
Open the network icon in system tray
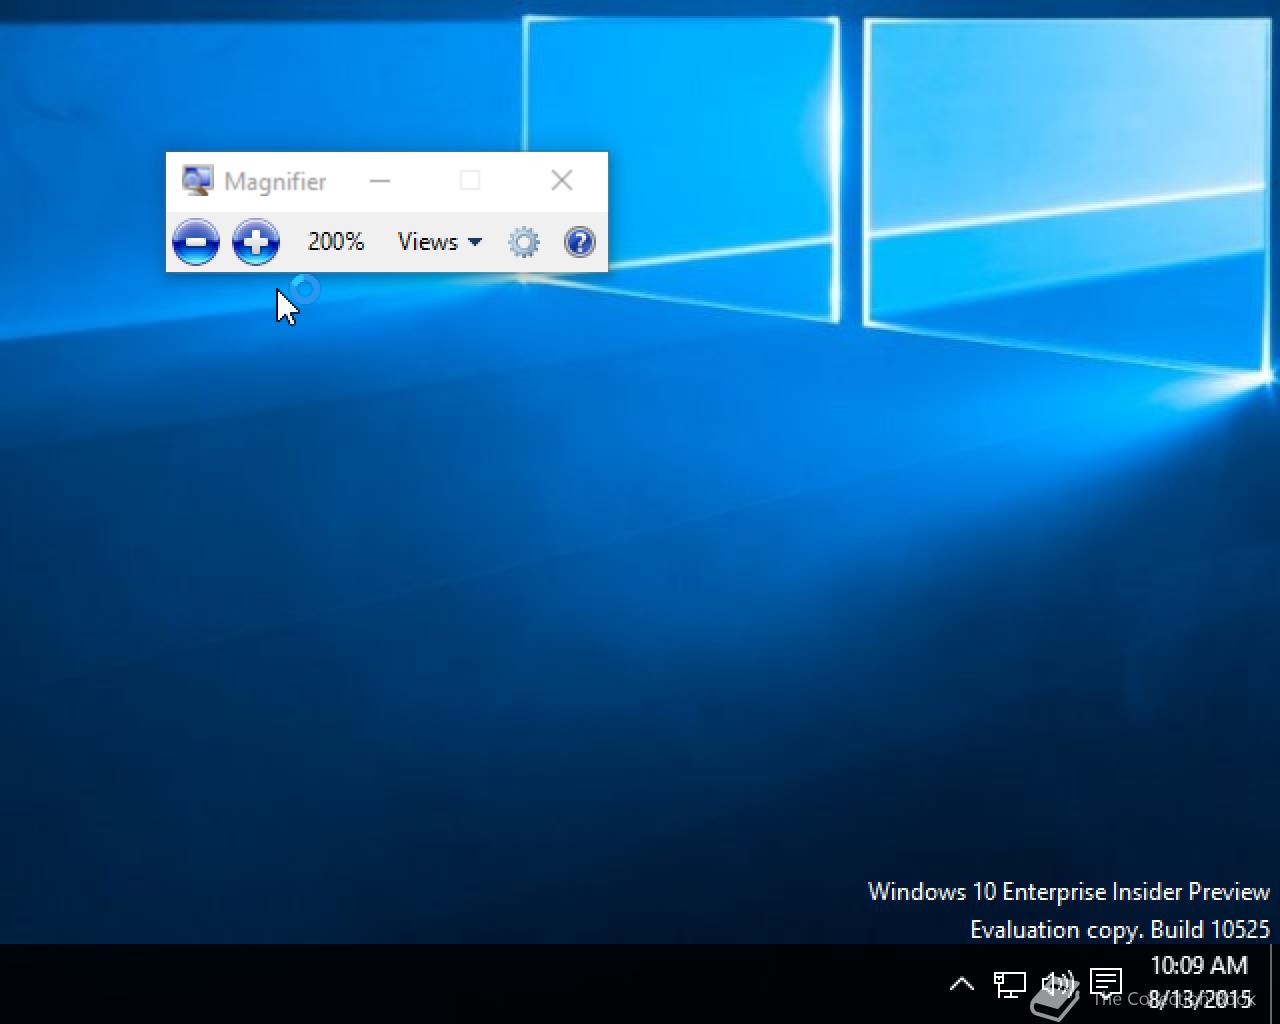(1009, 985)
